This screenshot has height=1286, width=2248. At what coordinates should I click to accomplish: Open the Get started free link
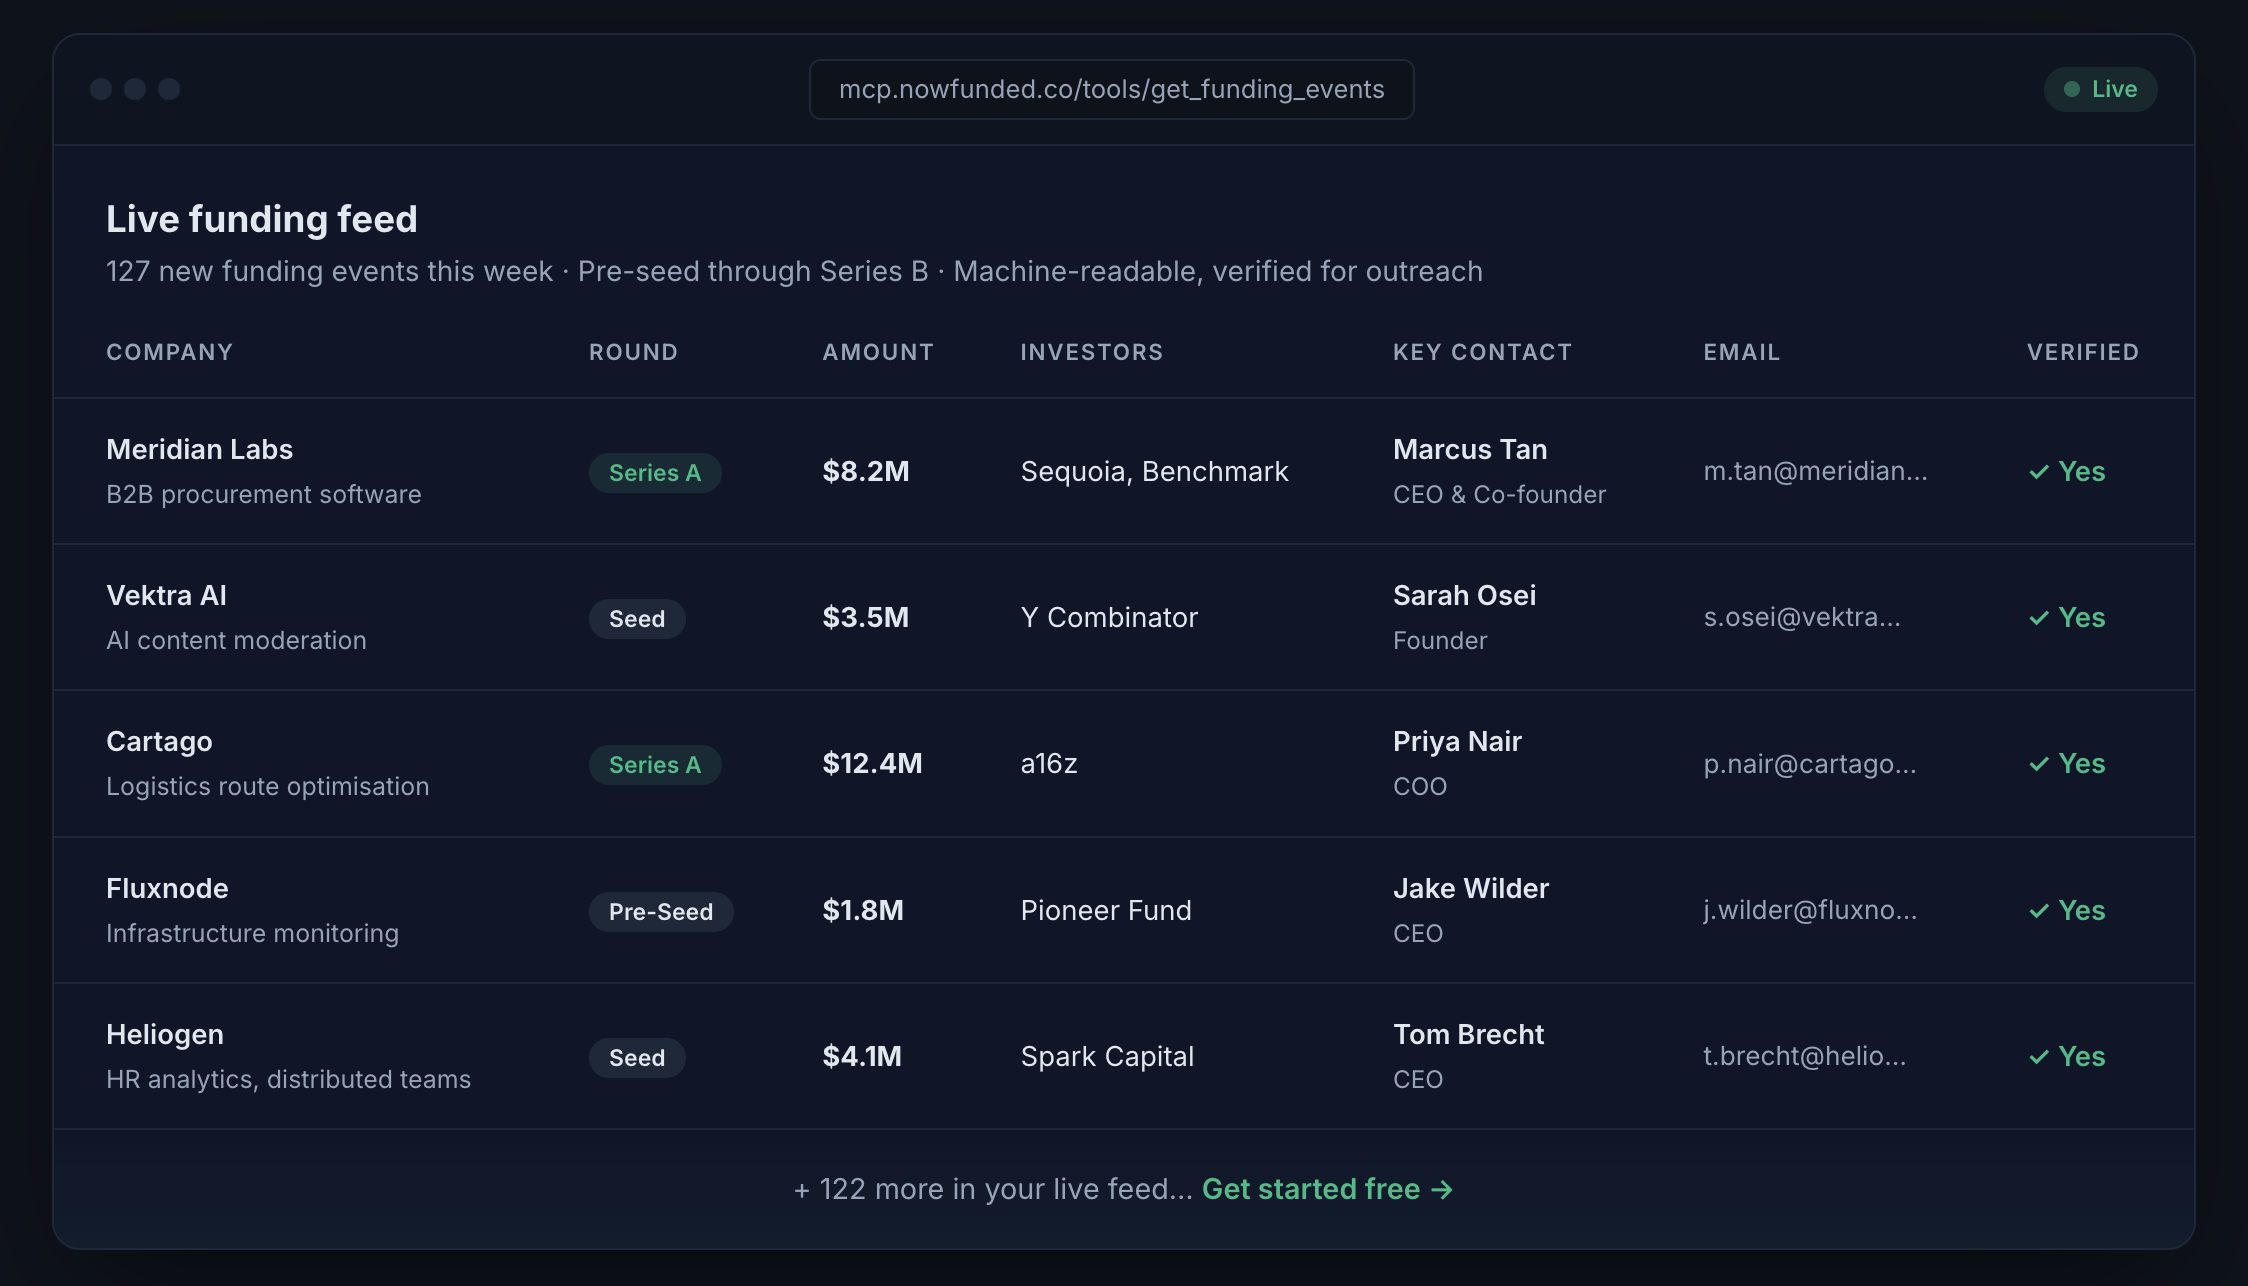point(1327,1189)
